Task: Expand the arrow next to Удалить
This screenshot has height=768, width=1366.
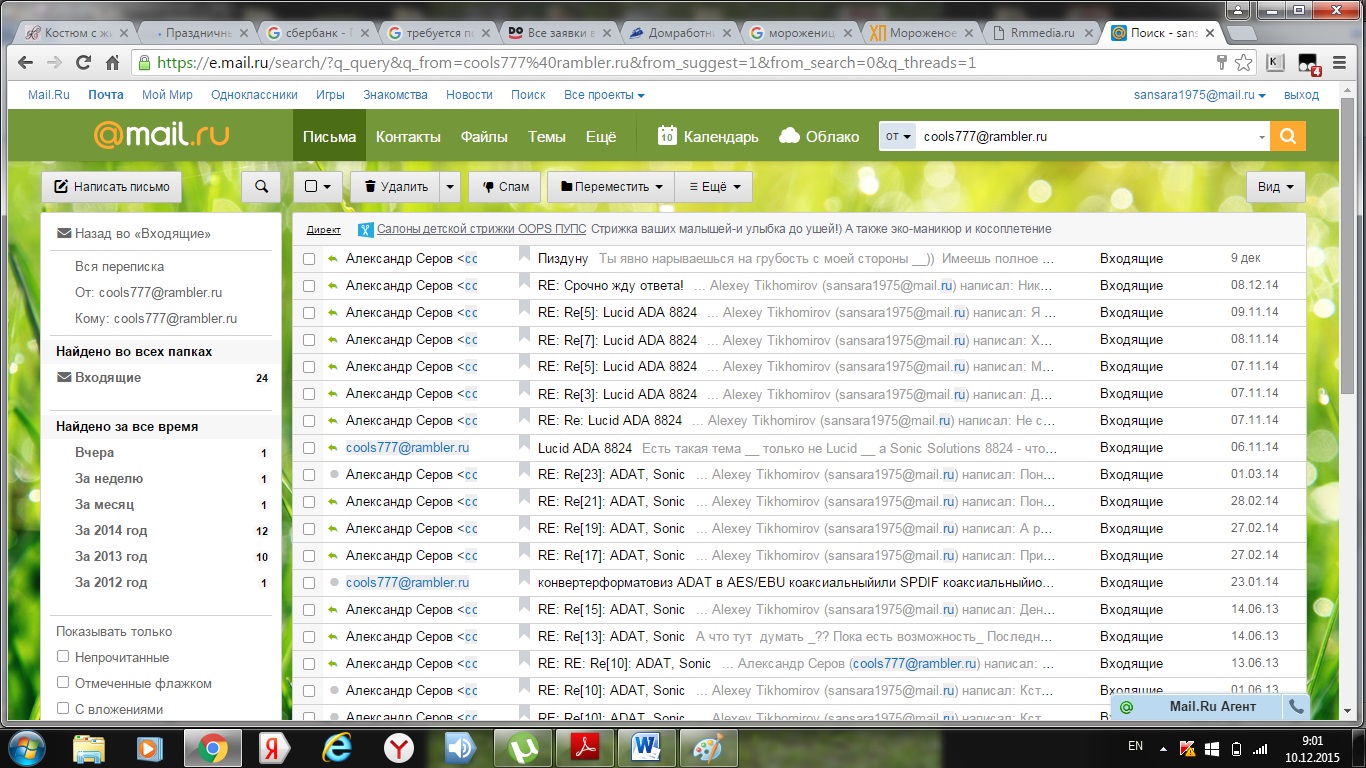Action: tap(451, 186)
